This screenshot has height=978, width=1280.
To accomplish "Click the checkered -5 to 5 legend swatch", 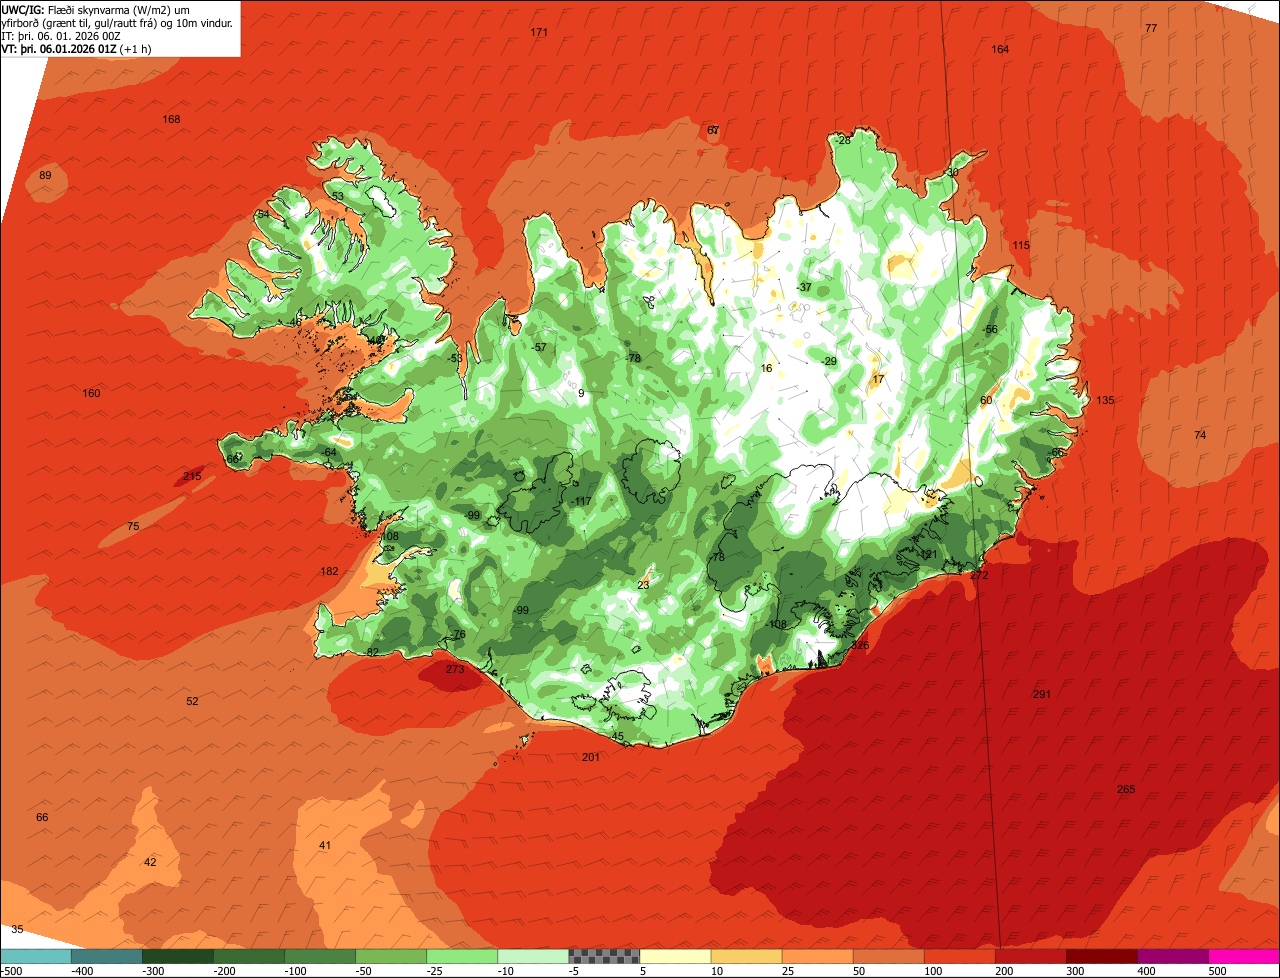I will [x=604, y=956].
